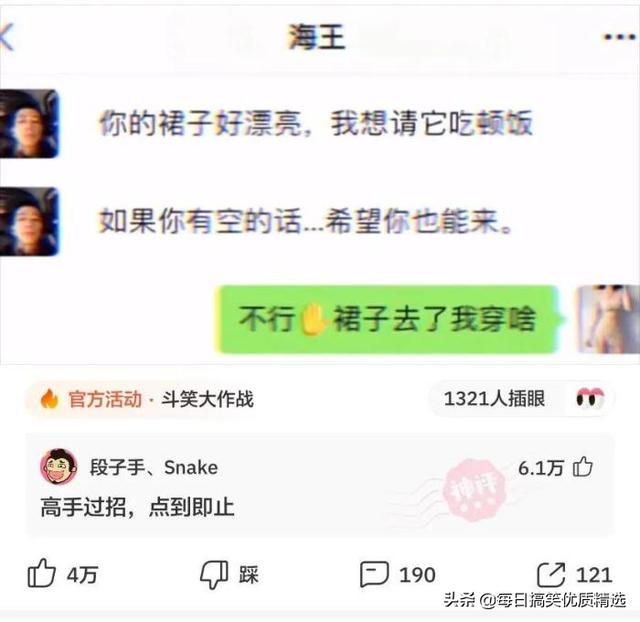Like the top comment with 6.1万 thumbs-up

(582, 467)
